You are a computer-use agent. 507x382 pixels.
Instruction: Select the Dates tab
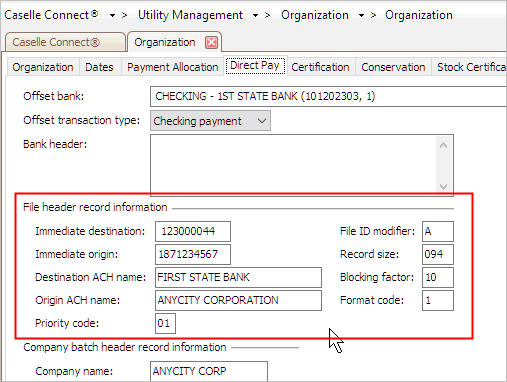point(99,67)
